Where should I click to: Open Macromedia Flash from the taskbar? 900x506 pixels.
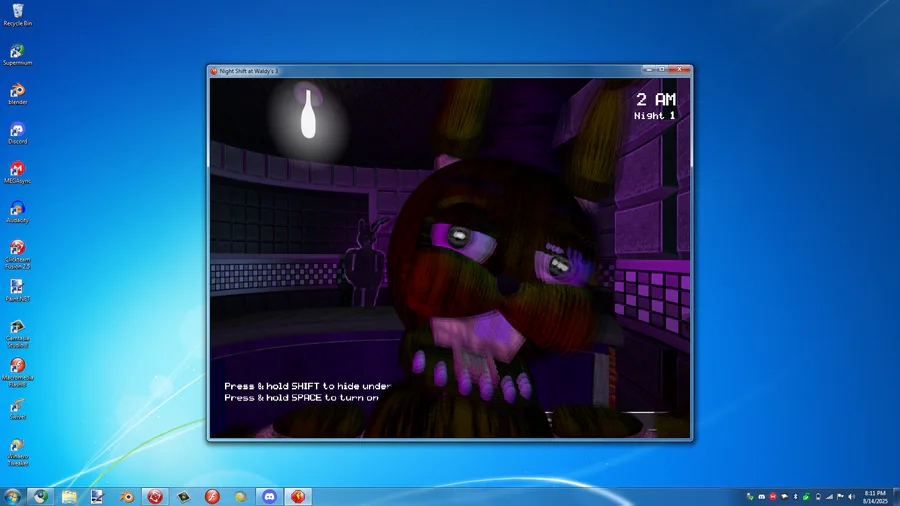click(x=212, y=496)
